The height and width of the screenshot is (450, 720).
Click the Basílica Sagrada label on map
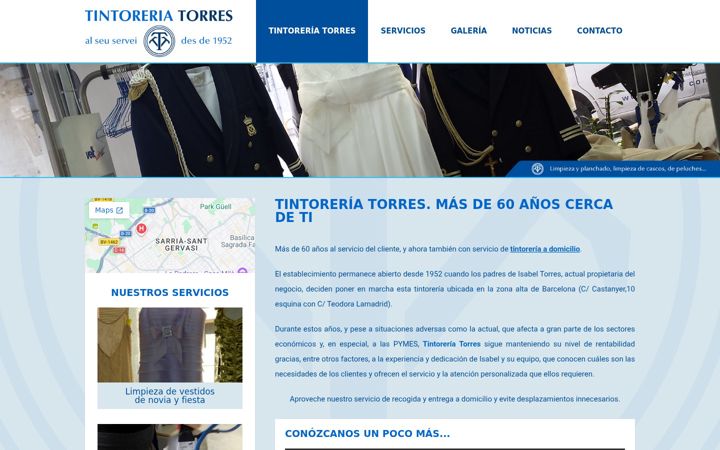point(238,241)
